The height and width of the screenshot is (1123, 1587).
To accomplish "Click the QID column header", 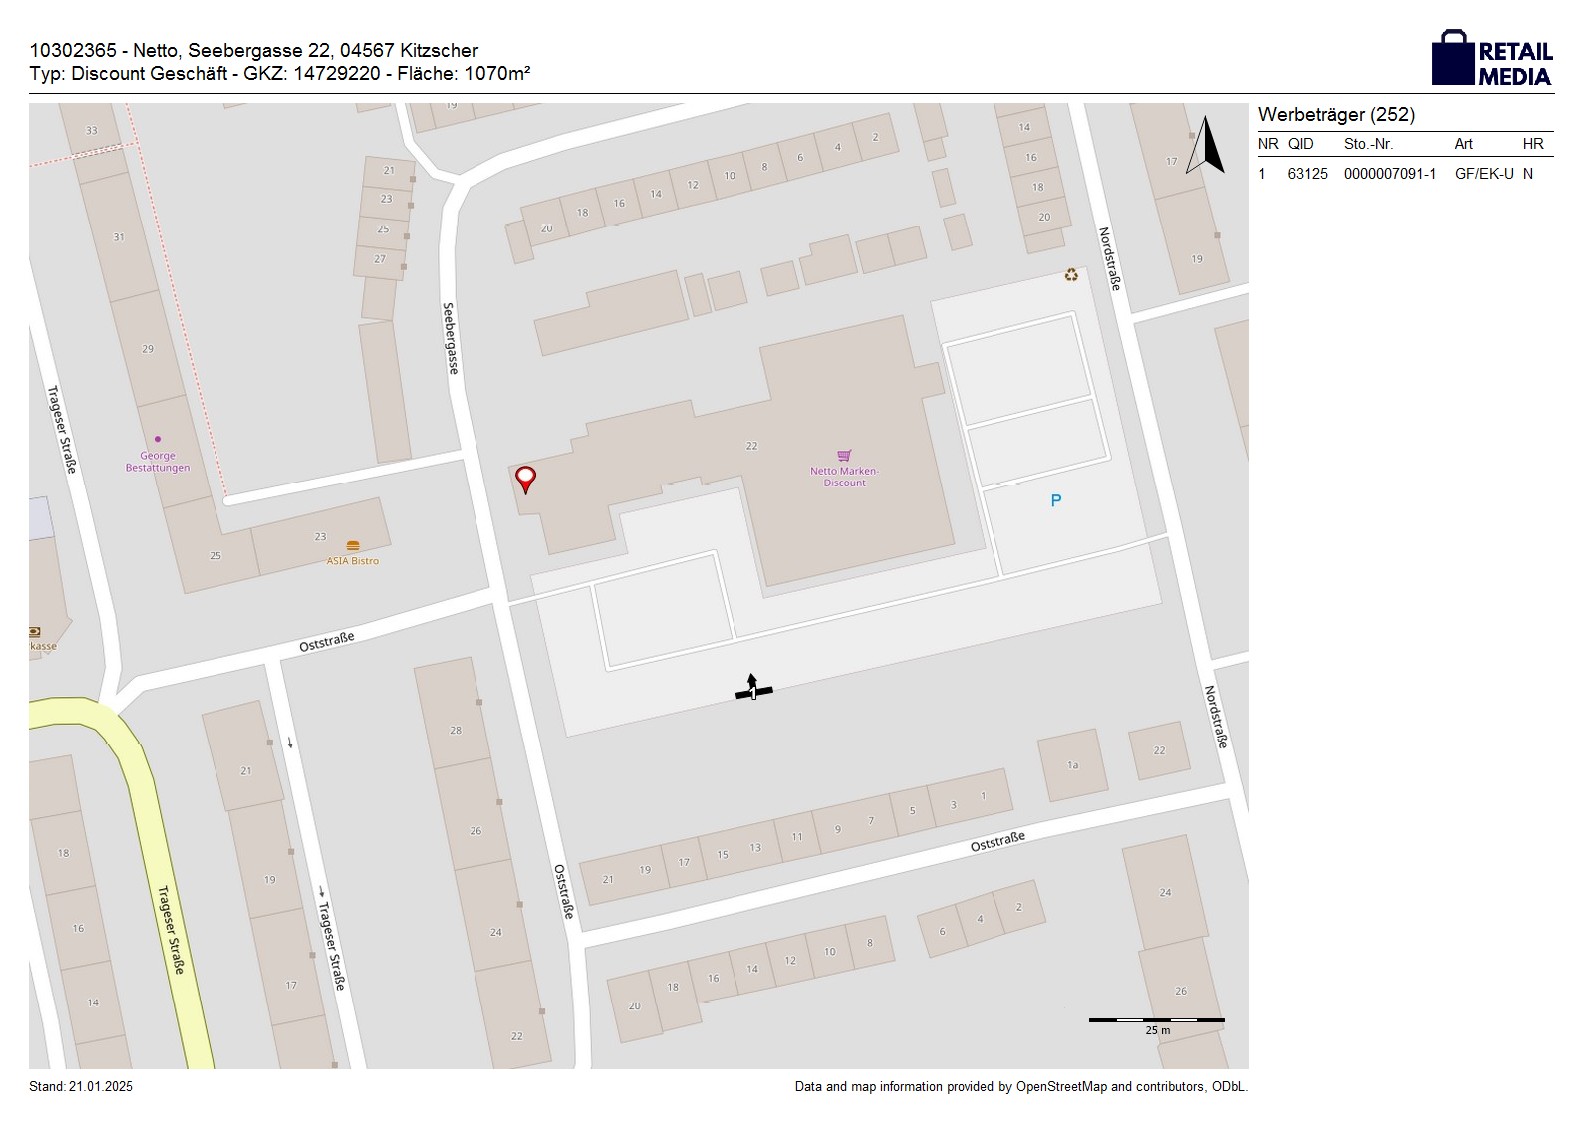I will [x=1300, y=144].
